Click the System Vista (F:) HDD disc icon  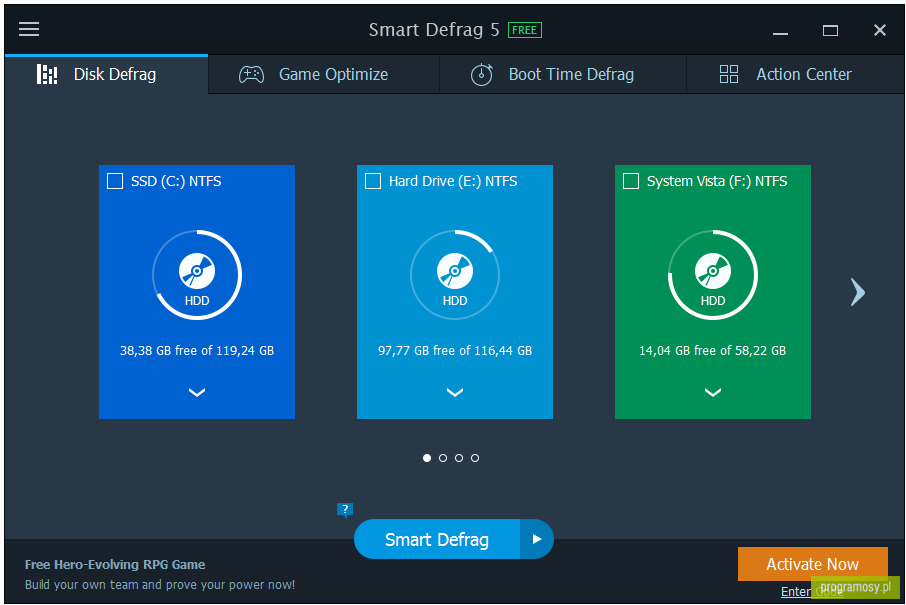(x=713, y=270)
